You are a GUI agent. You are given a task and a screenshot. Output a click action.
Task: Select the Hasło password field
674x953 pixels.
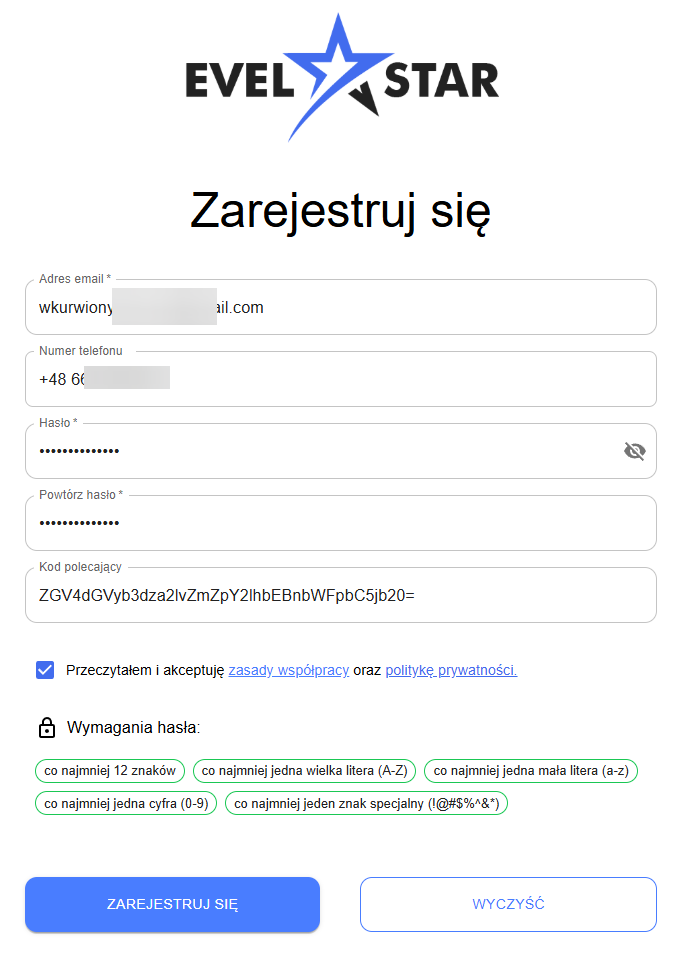tap(320, 451)
